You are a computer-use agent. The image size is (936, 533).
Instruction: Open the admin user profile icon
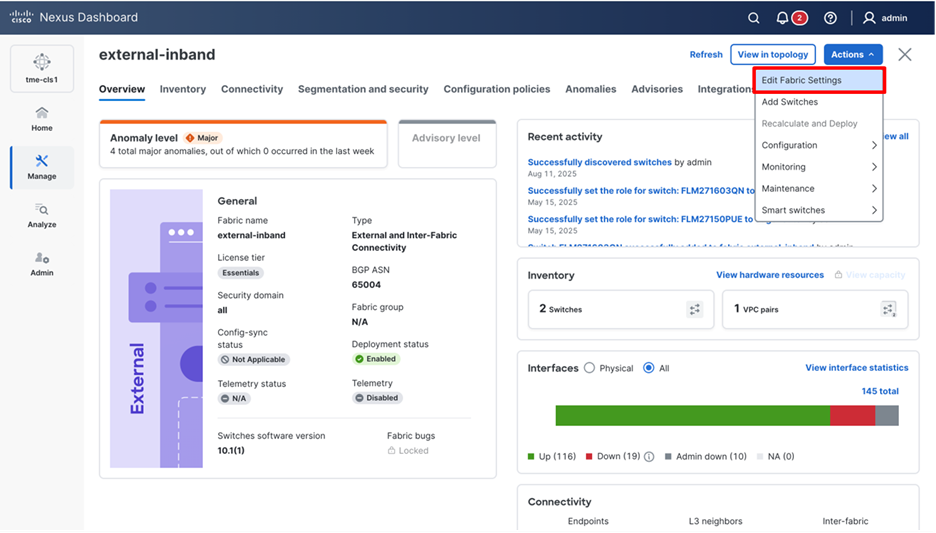click(869, 18)
